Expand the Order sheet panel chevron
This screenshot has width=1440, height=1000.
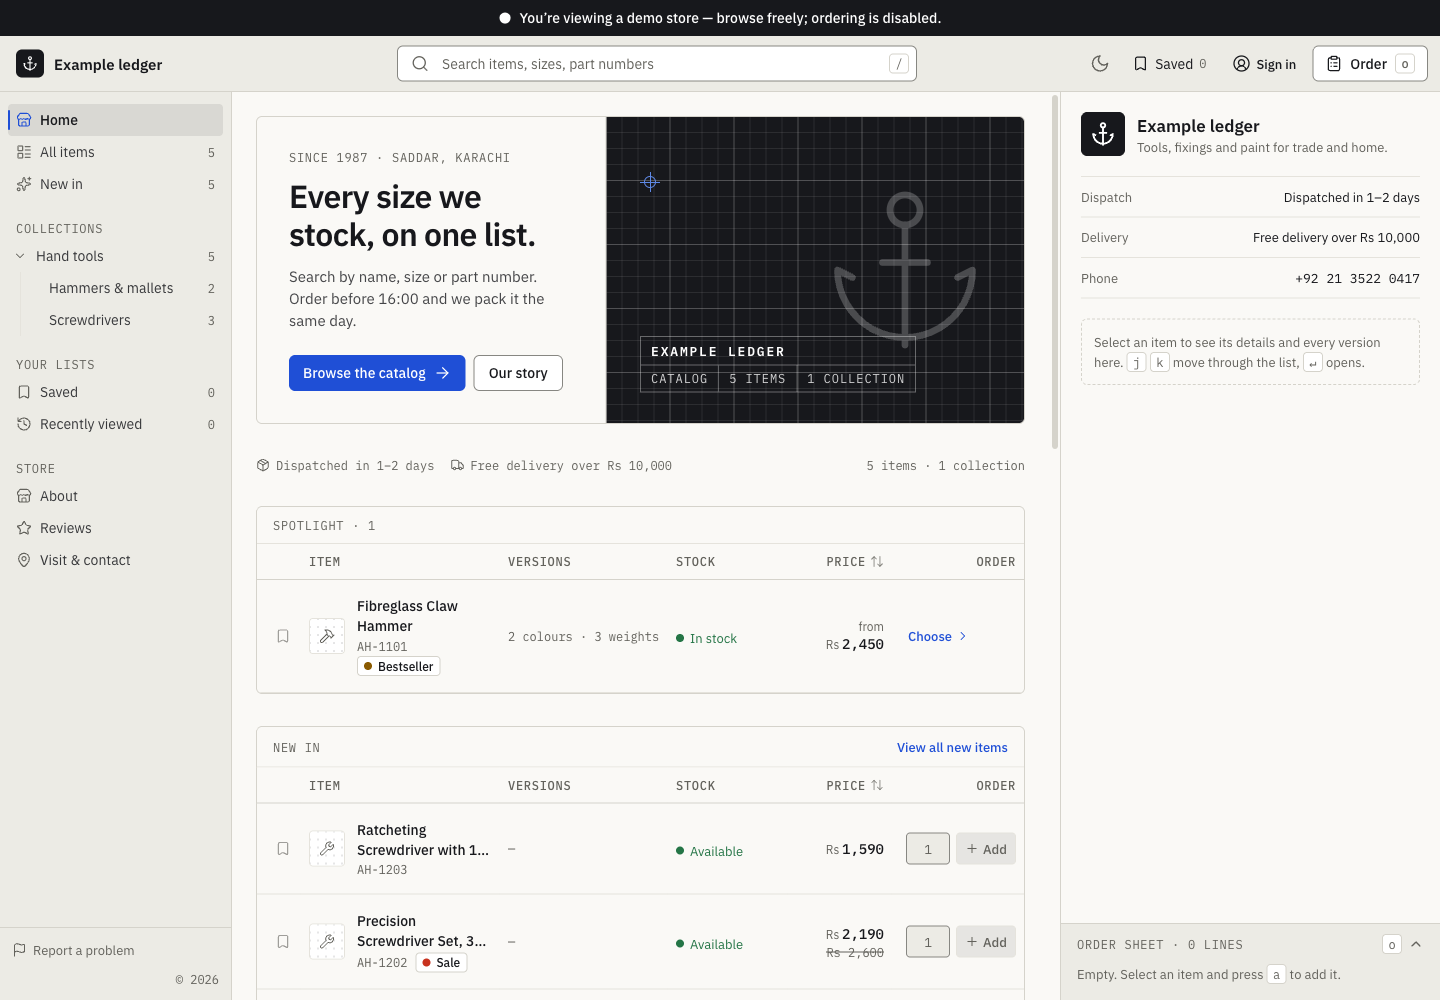click(1416, 944)
